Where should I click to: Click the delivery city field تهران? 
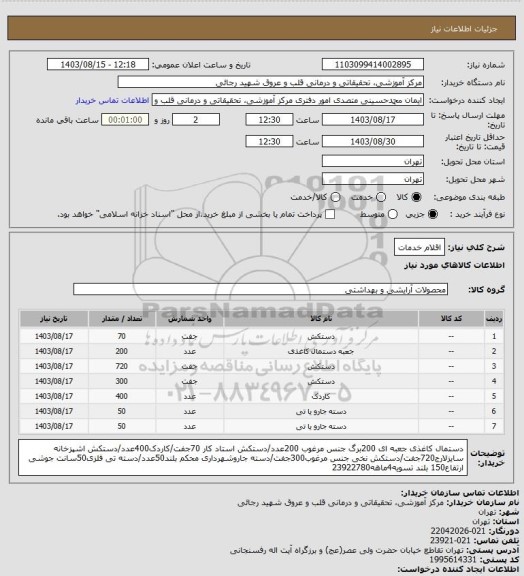click(x=373, y=179)
